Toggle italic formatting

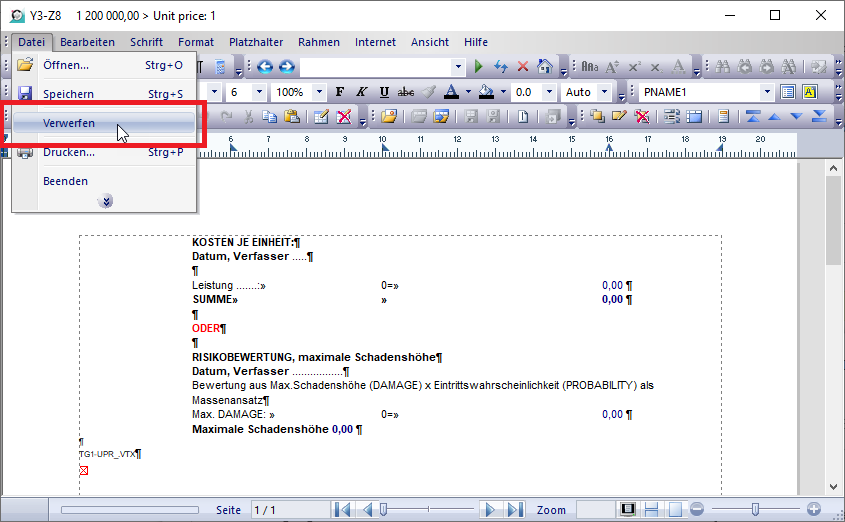tap(362, 92)
